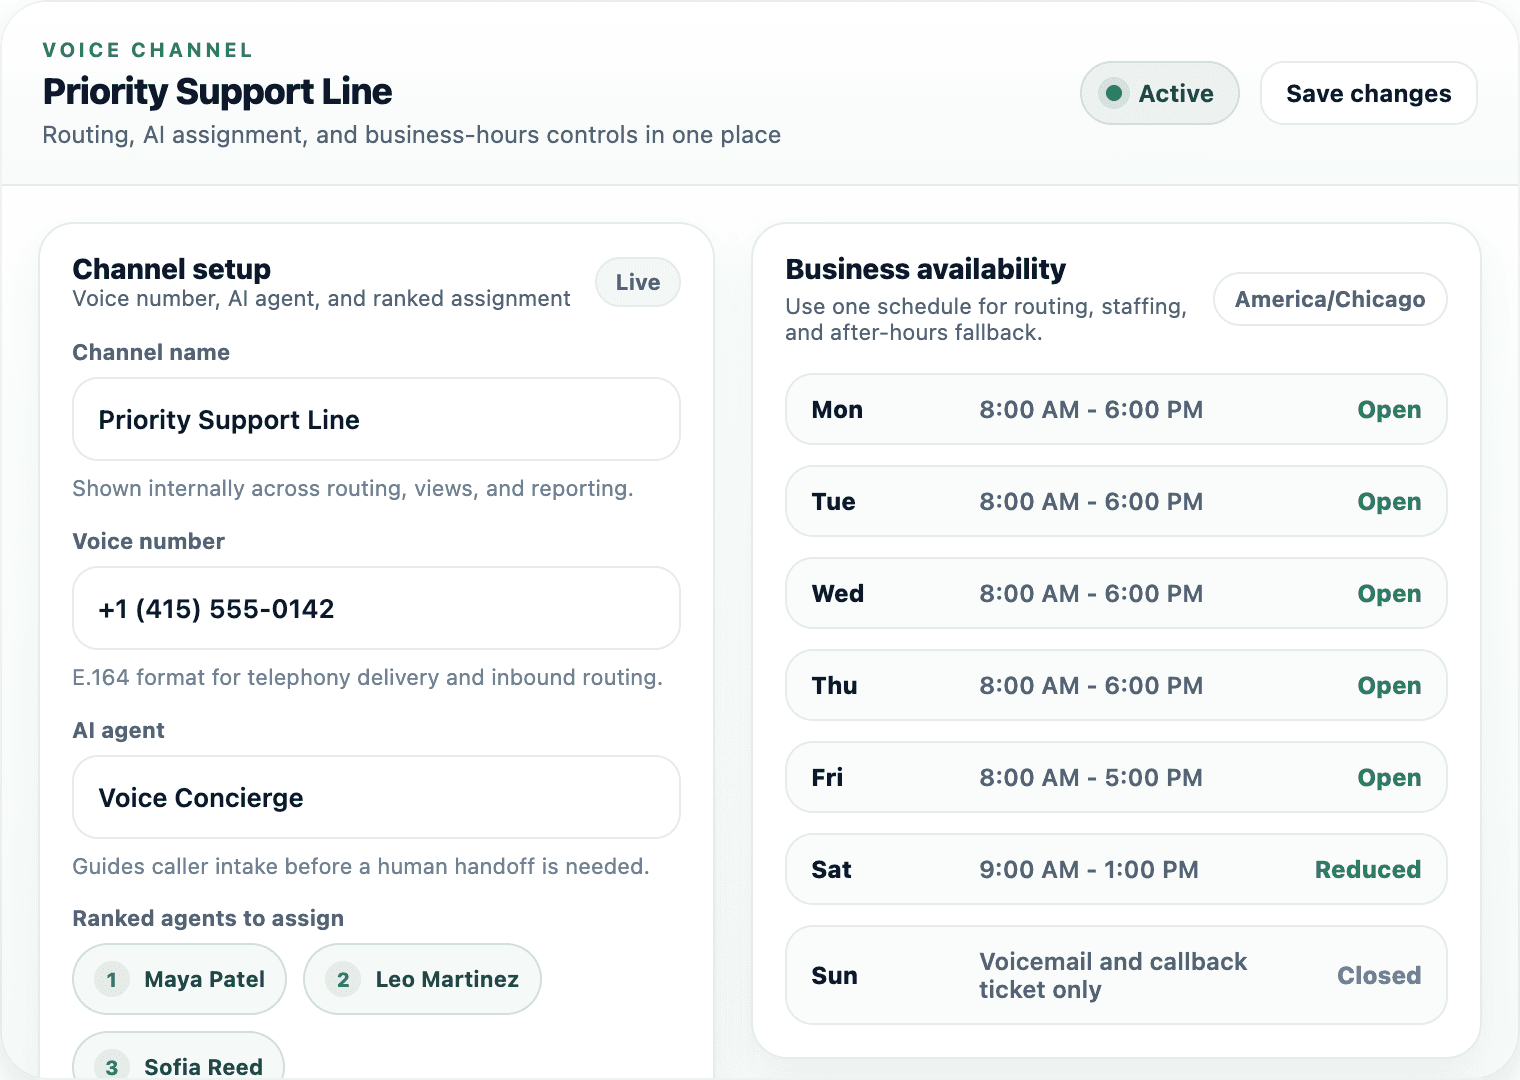Toggle the Active status indicator
The width and height of the screenshot is (1520, 1080).
pos(1159,93)
